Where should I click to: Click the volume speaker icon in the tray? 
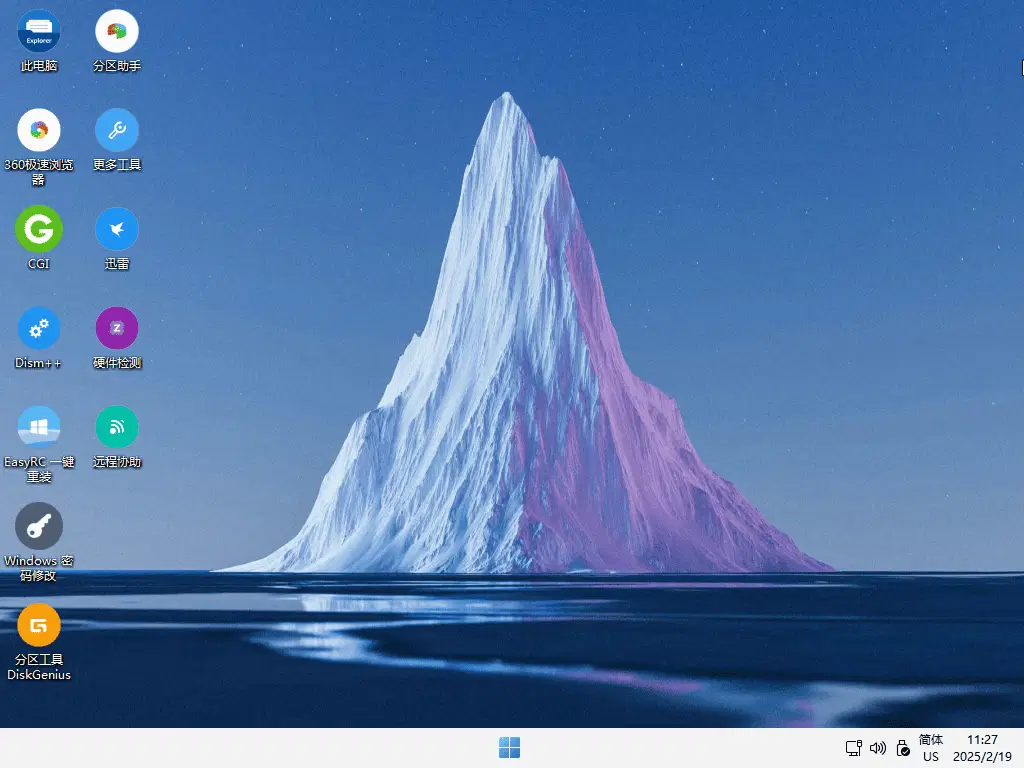(x=877, y=748)
